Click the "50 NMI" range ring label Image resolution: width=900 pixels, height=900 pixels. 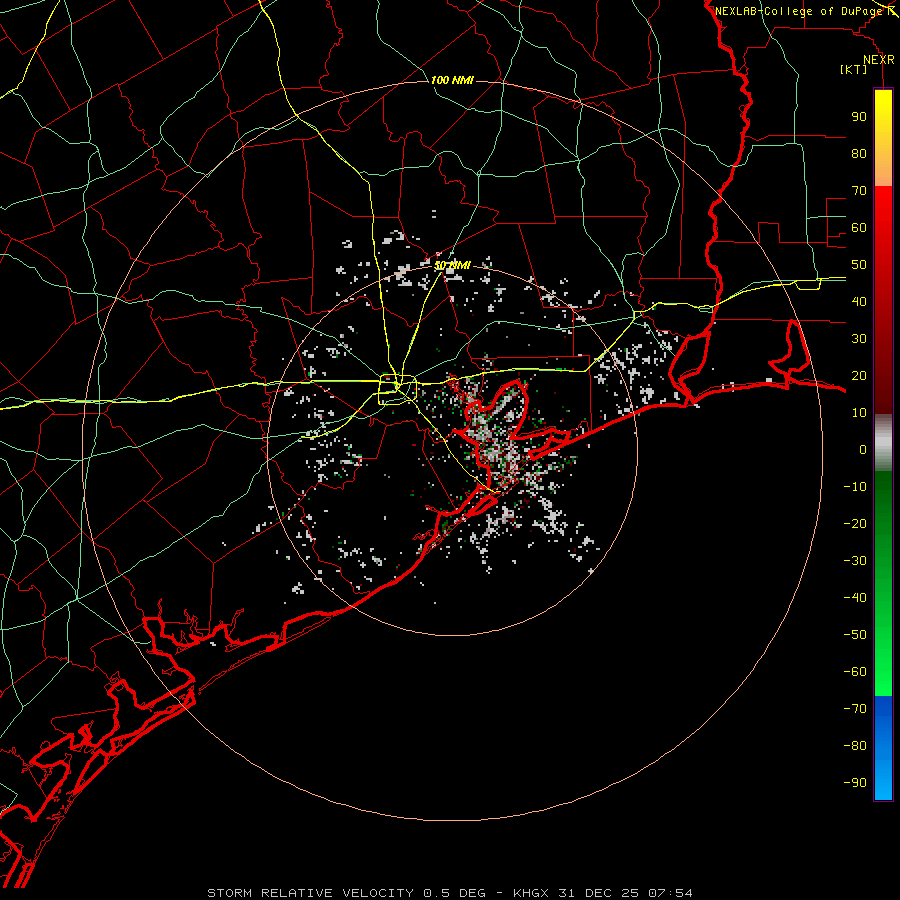pos(452,265)
